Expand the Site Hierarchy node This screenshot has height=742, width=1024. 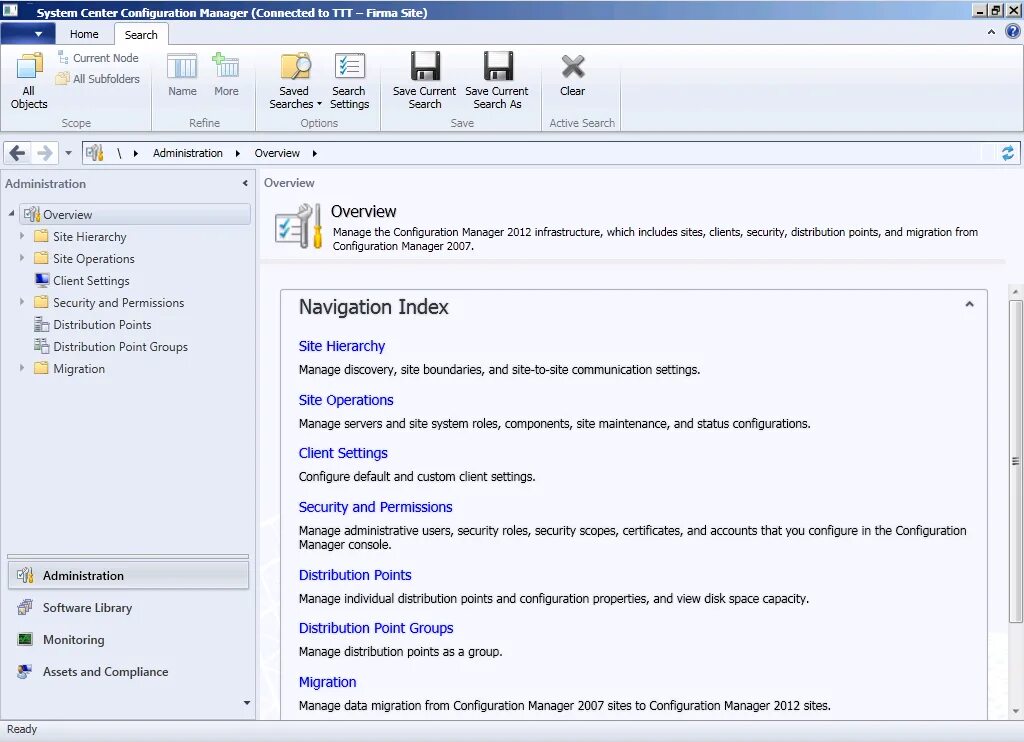click(22, 236)
